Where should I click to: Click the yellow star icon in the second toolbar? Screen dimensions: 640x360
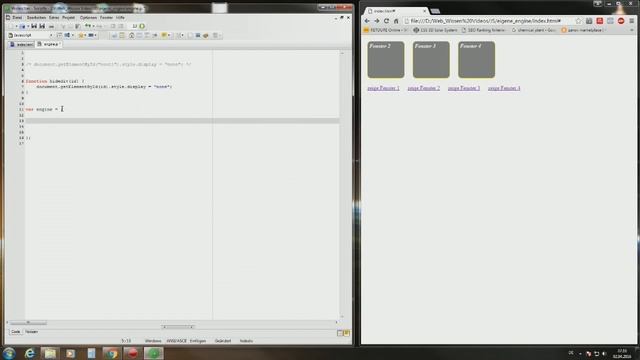coord(81,35)
